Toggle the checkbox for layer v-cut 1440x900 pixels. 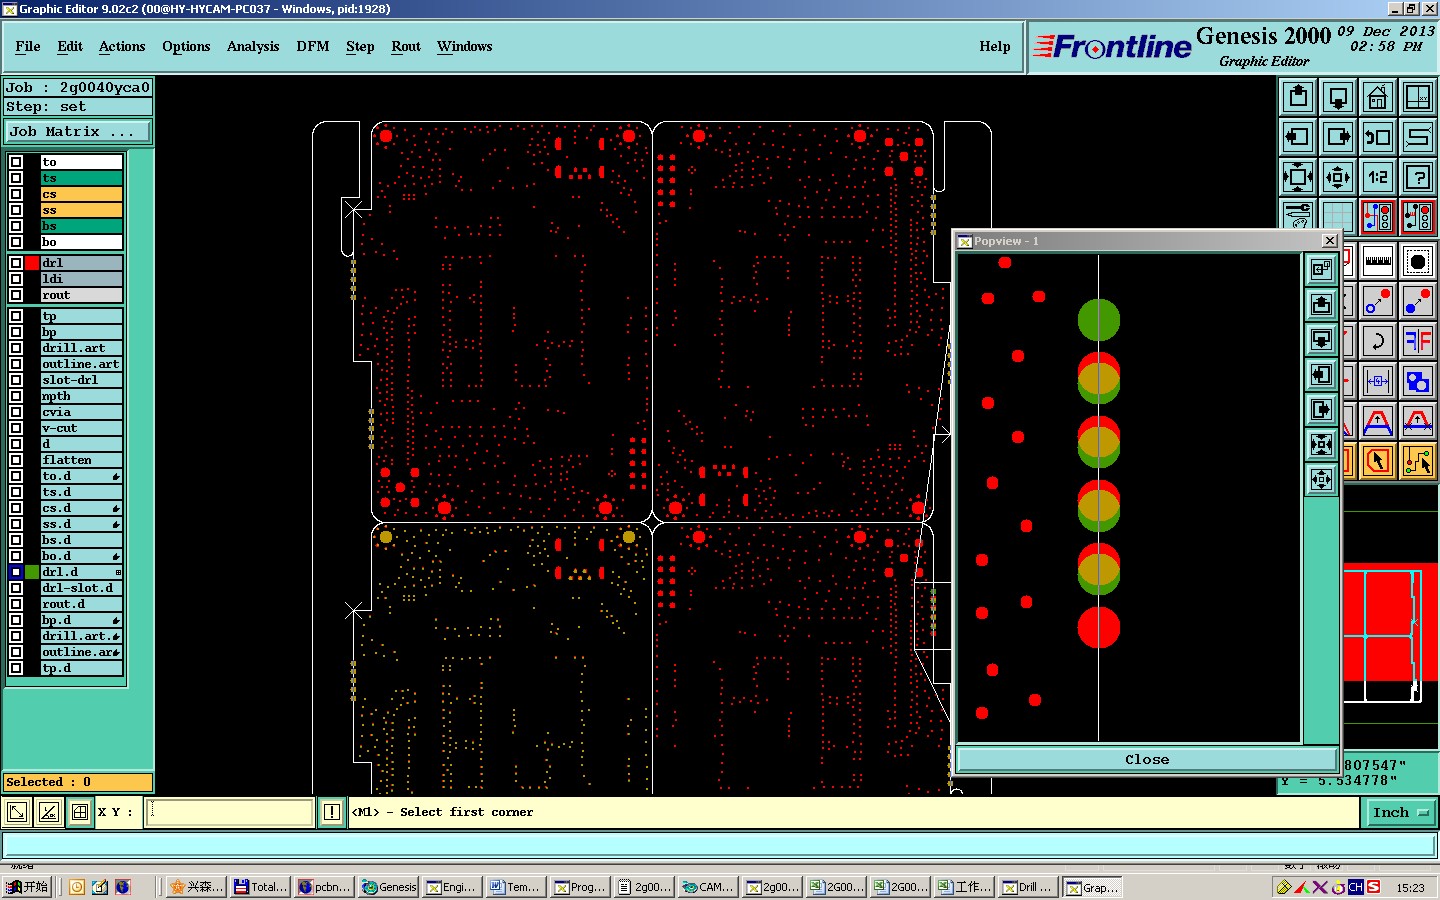point(16,428)
